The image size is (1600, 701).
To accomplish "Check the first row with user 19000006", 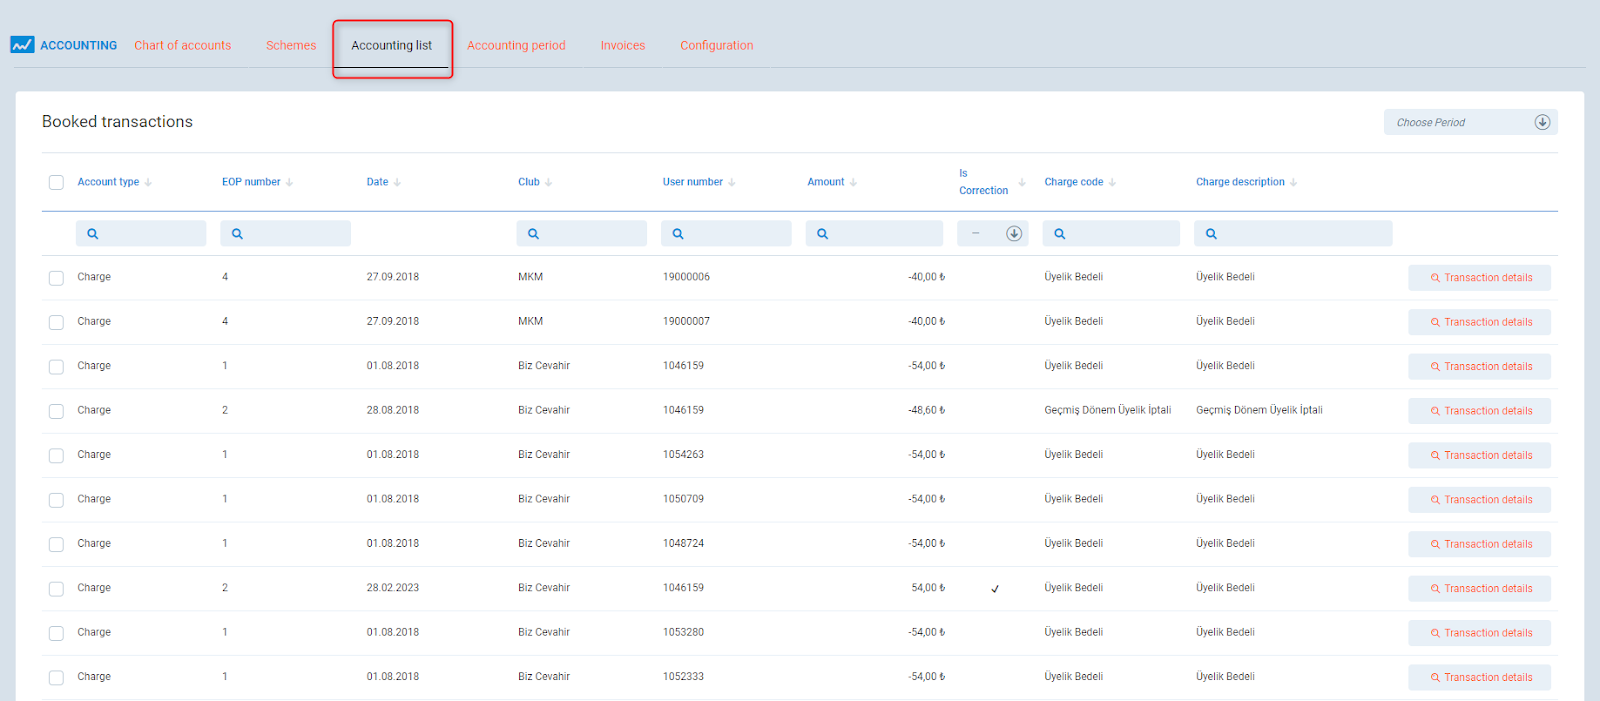I will 56,278.
